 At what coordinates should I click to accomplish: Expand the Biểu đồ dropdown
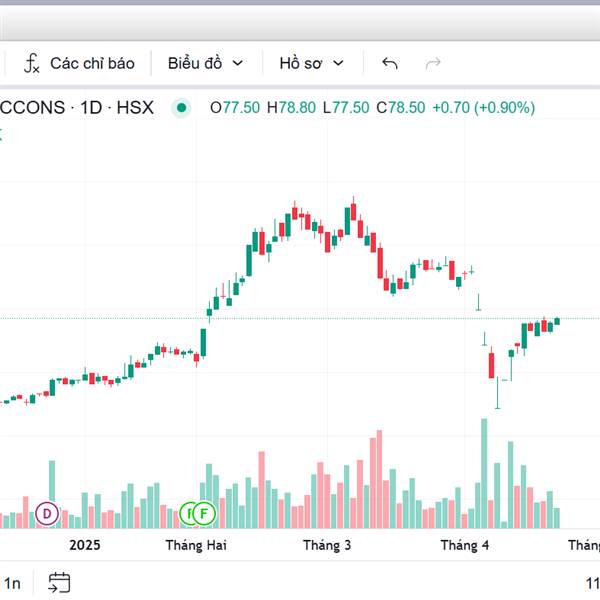pyautogui.click(x=205, y=64)
